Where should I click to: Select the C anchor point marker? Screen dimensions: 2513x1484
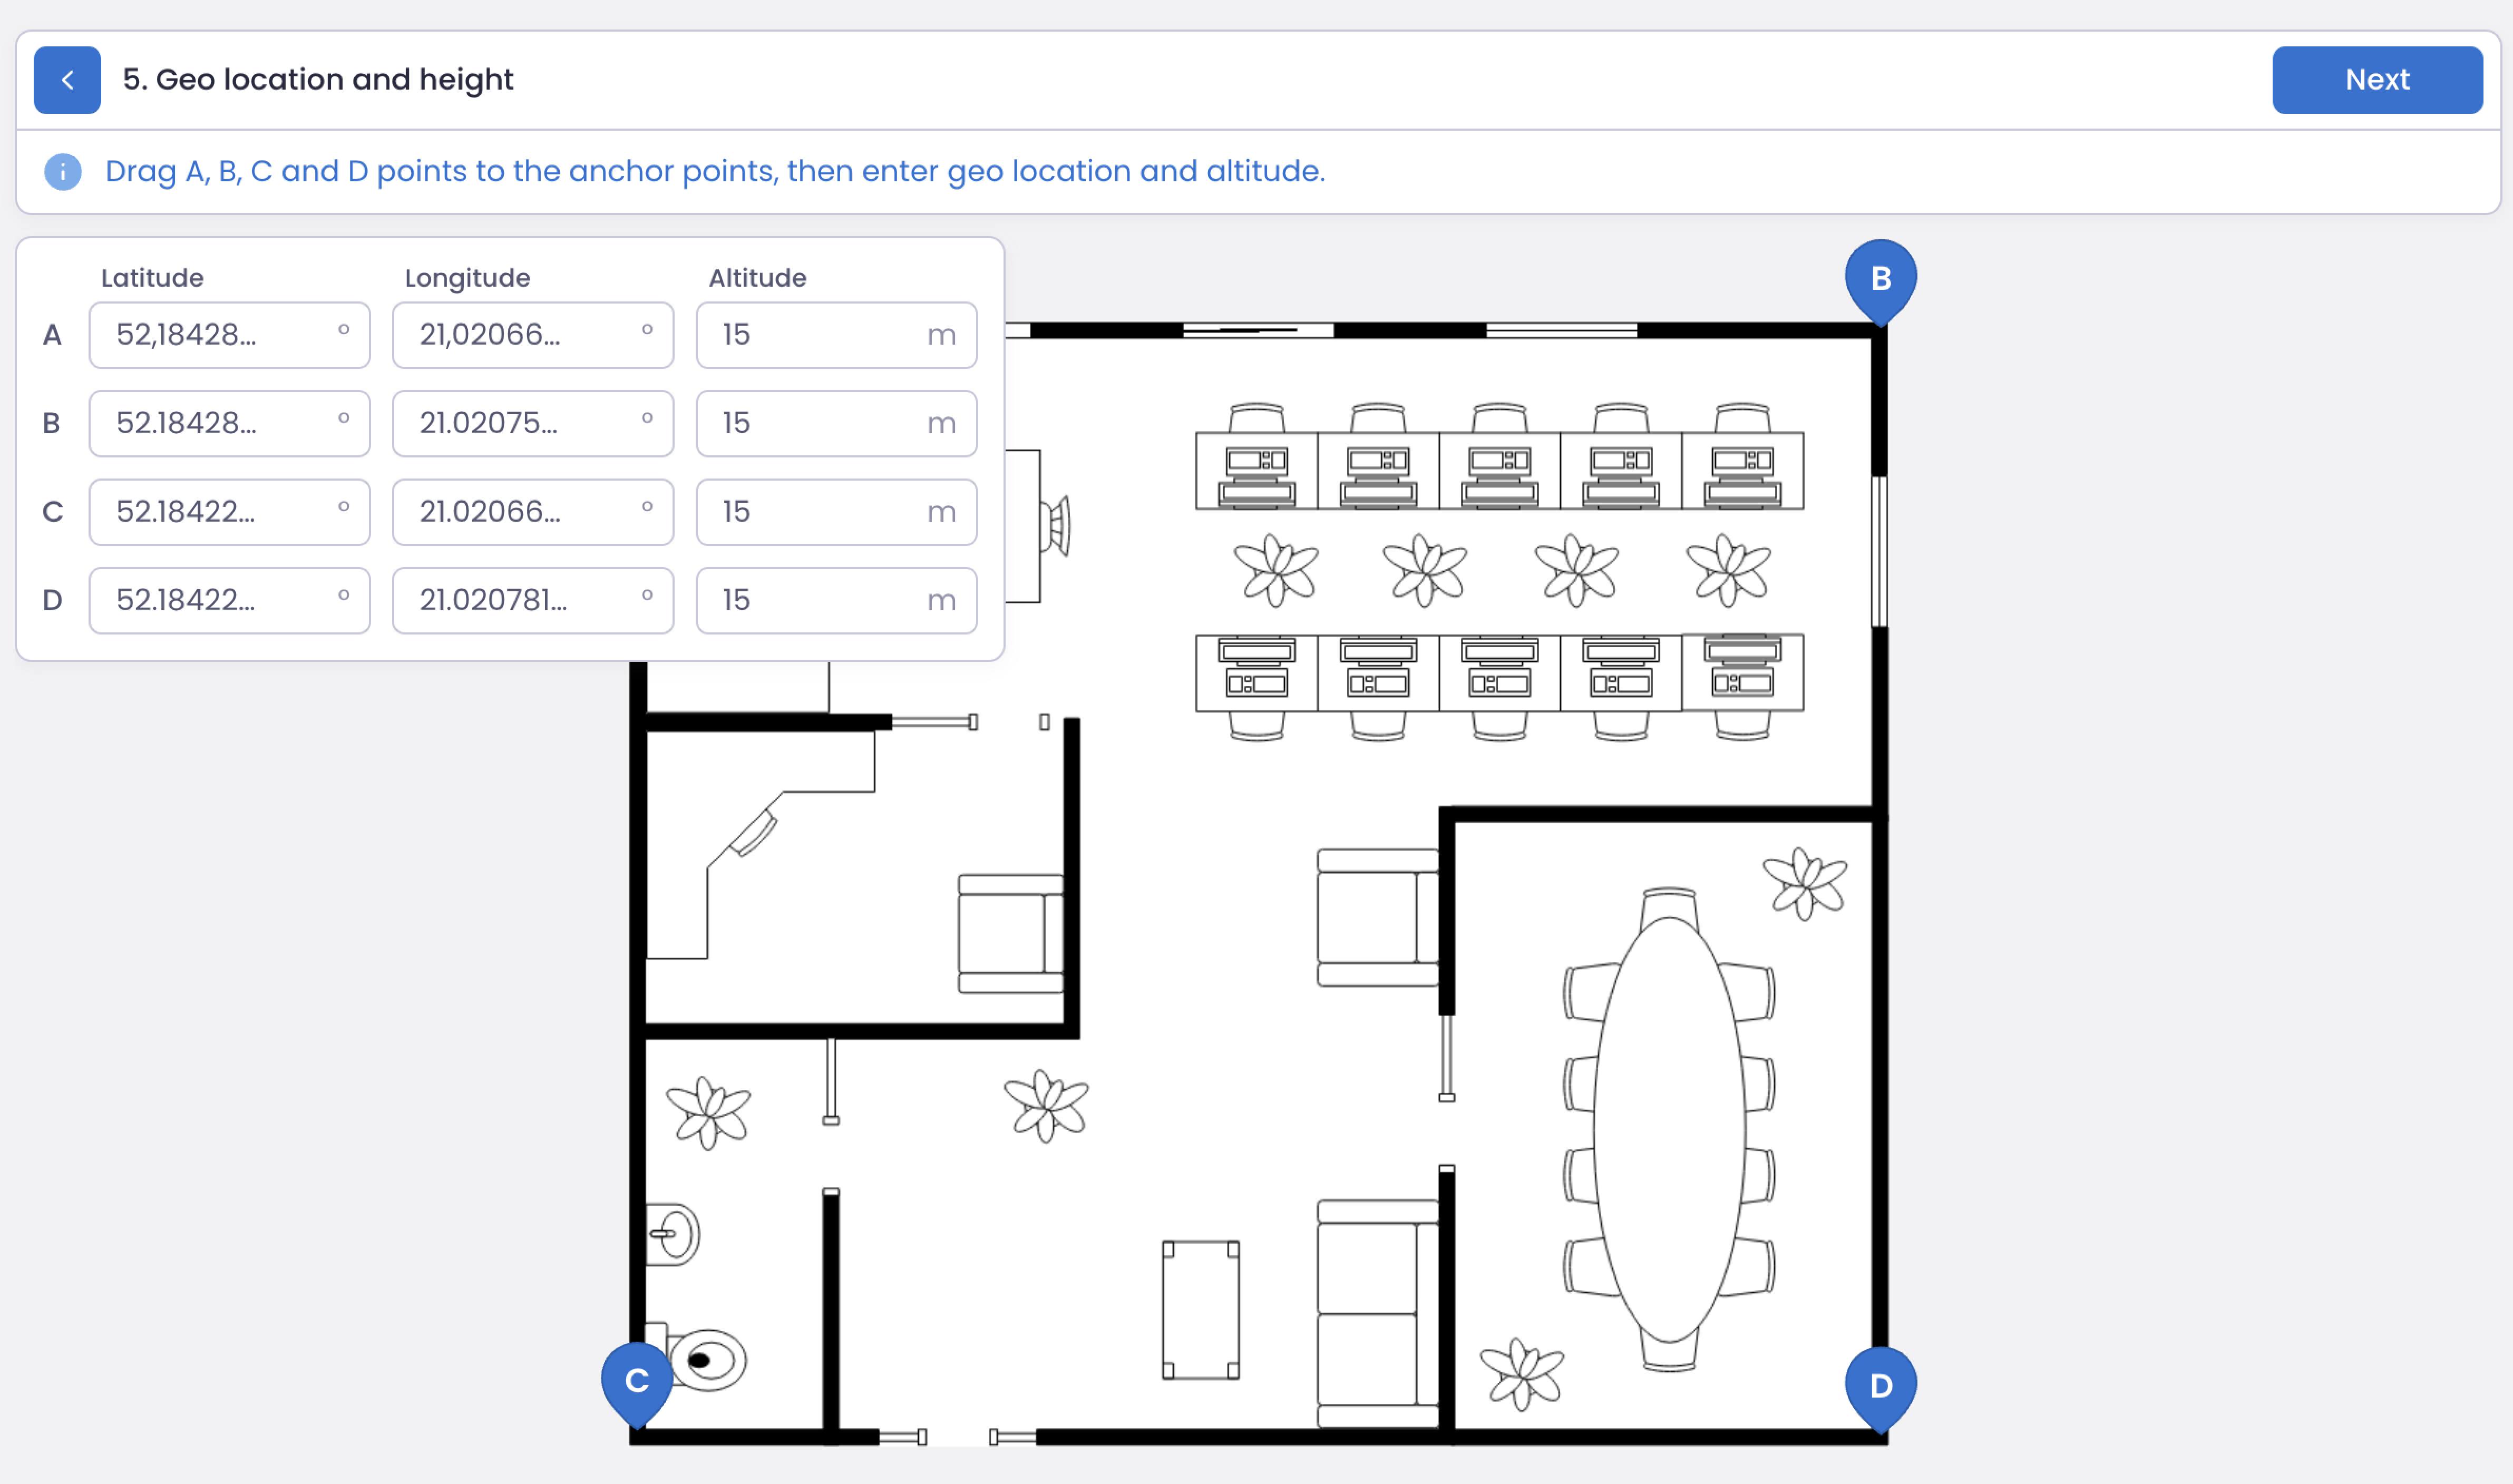point(637,1379)
